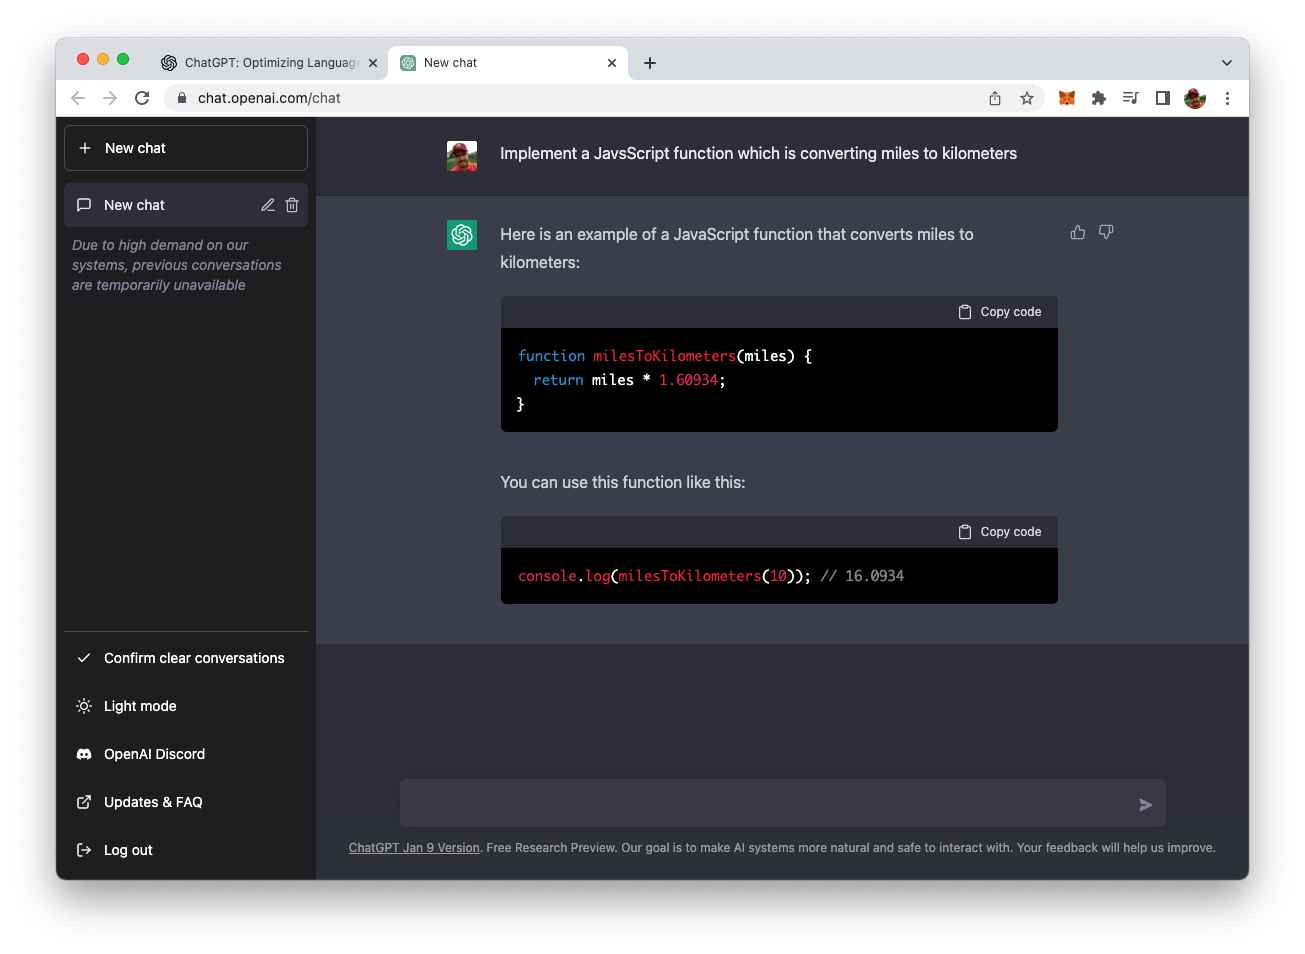Image resolution: width=1305 pixels, height=954 pixels.
Task: Rename the New chat conversation with pencil icon
Action: coord(268,205)
